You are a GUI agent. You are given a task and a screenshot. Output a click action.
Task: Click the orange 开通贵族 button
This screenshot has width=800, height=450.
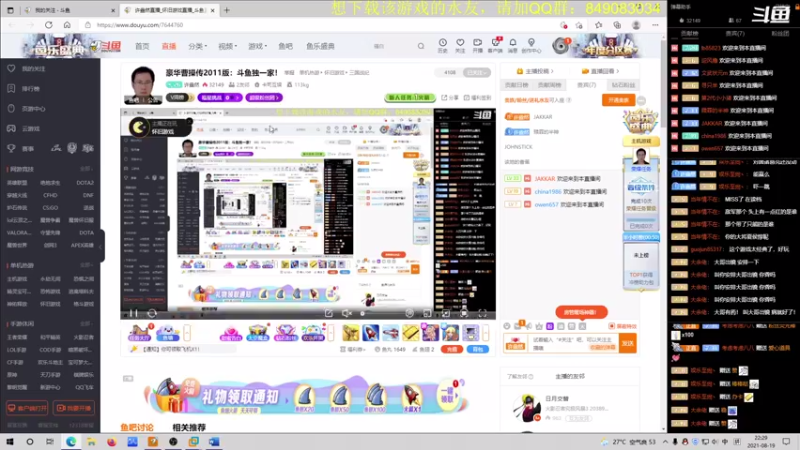(618, 100)
